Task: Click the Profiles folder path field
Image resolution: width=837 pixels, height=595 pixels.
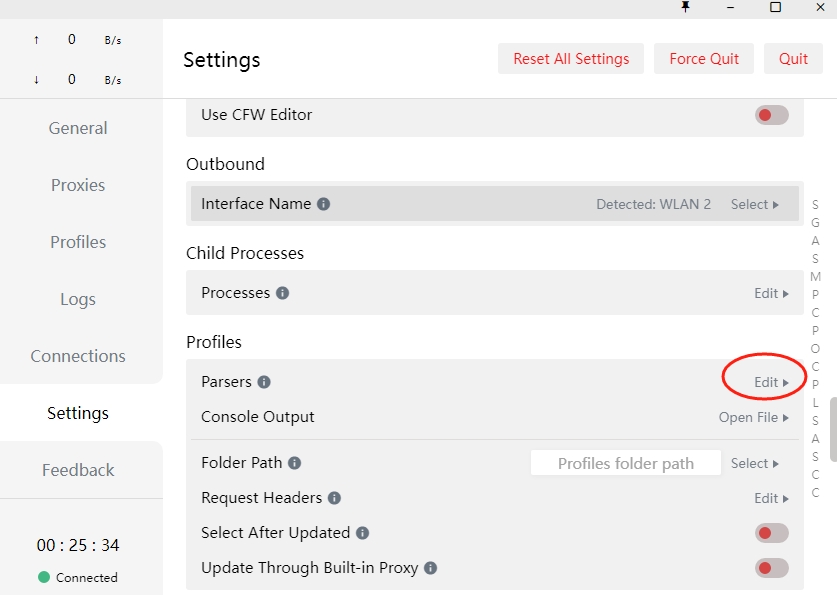Action: [626, 463]
